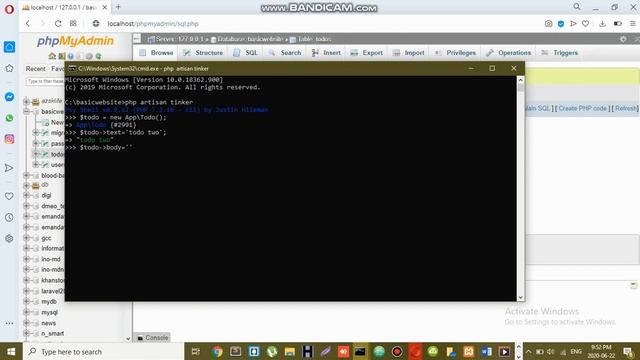
Task: Open bookmarks star icon in Opera sidebar
Action: [9, 69]
